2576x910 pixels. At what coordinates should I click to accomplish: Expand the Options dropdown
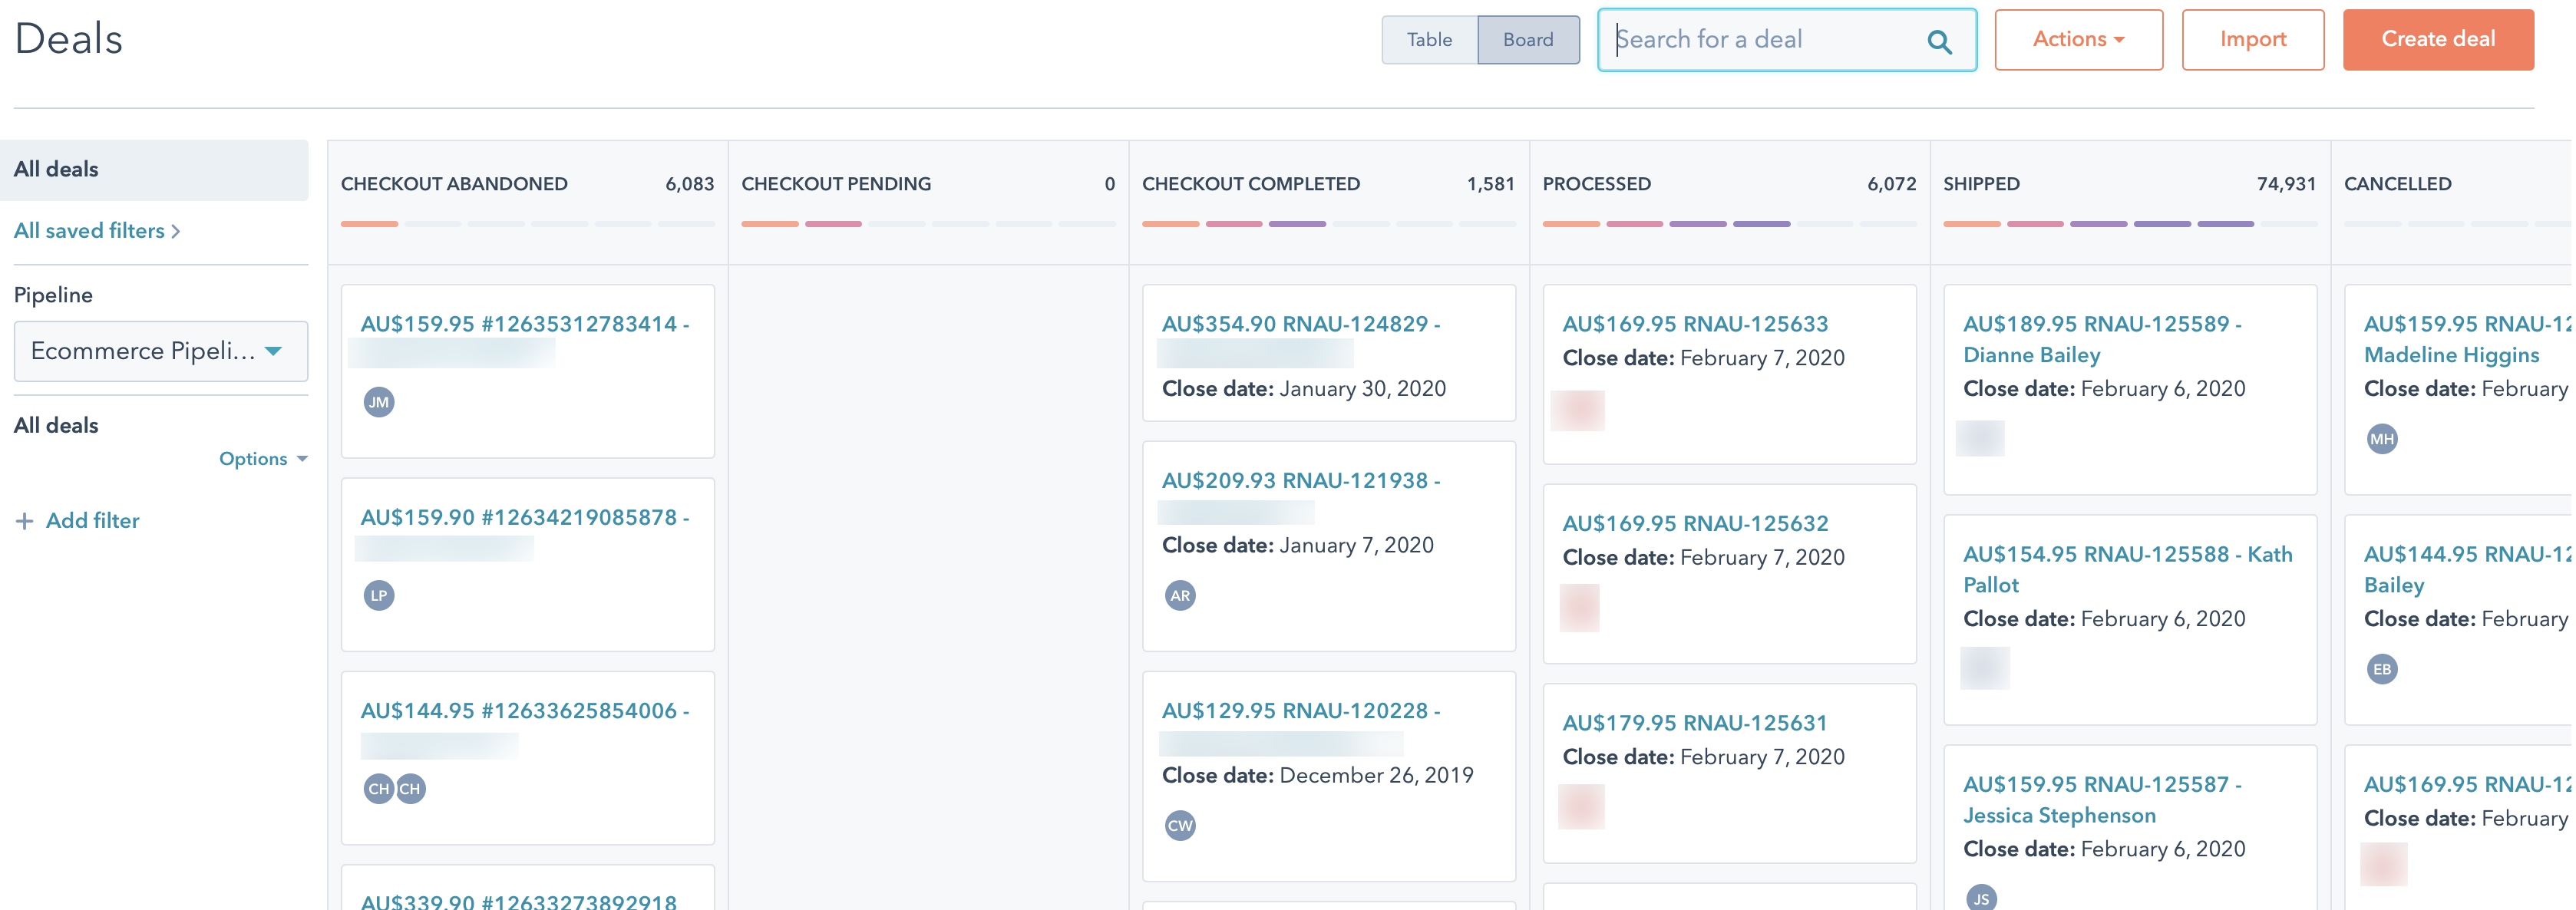tap(263, 459)
